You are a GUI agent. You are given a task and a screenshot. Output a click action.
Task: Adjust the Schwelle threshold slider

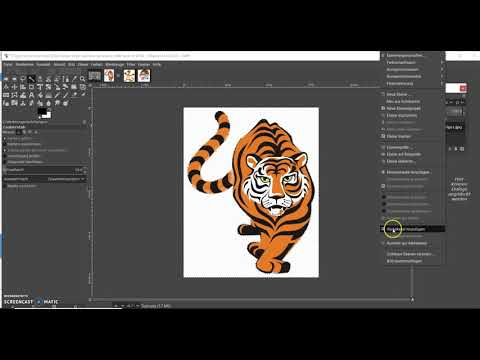click(45, 170)
